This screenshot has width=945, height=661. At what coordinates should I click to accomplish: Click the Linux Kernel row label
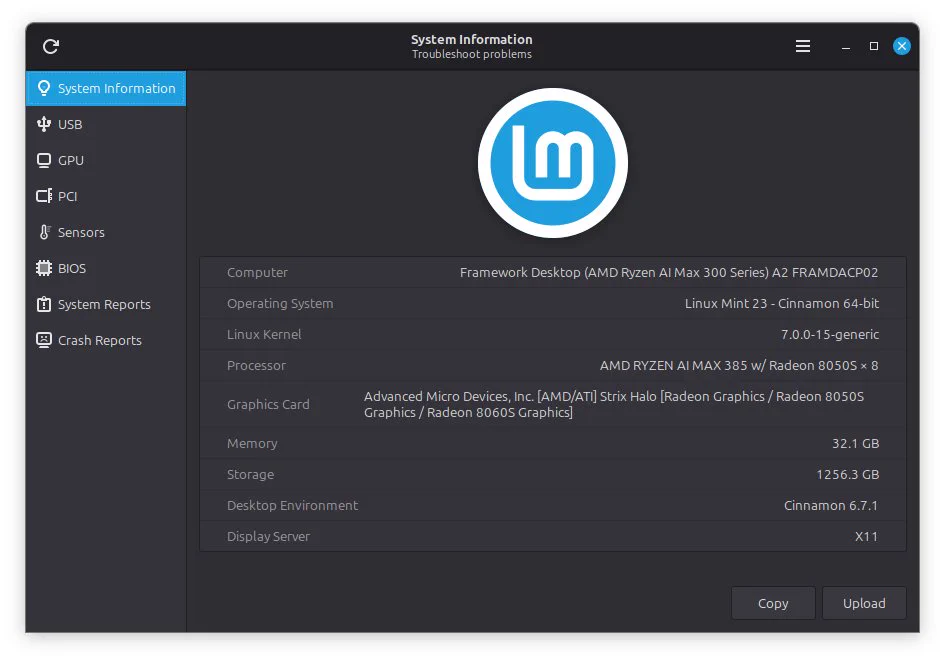[264, 334]
